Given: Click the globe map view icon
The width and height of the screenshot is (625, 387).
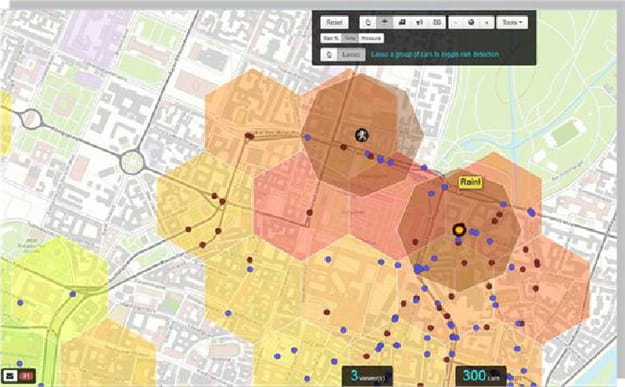Looking at the screenshot, I should pyautogui.click(x=471, y=22).
